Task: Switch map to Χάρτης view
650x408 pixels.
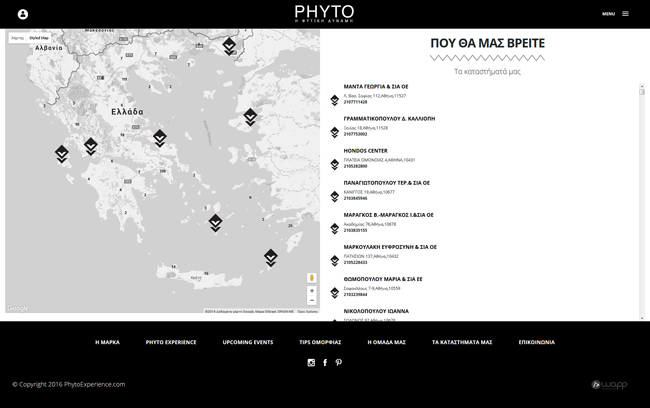Action: (17, 38)
